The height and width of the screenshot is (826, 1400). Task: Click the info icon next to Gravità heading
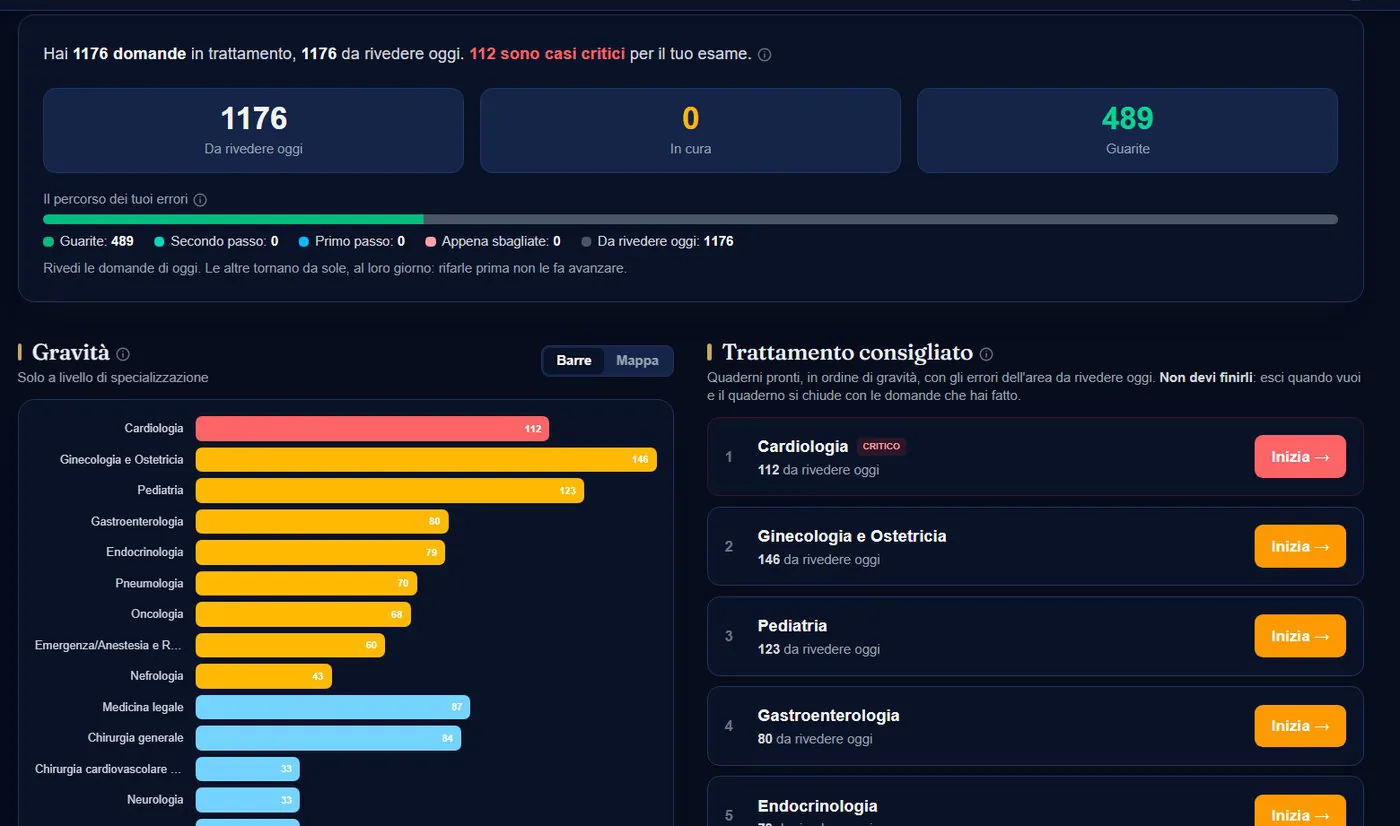(x=123, y=354)
